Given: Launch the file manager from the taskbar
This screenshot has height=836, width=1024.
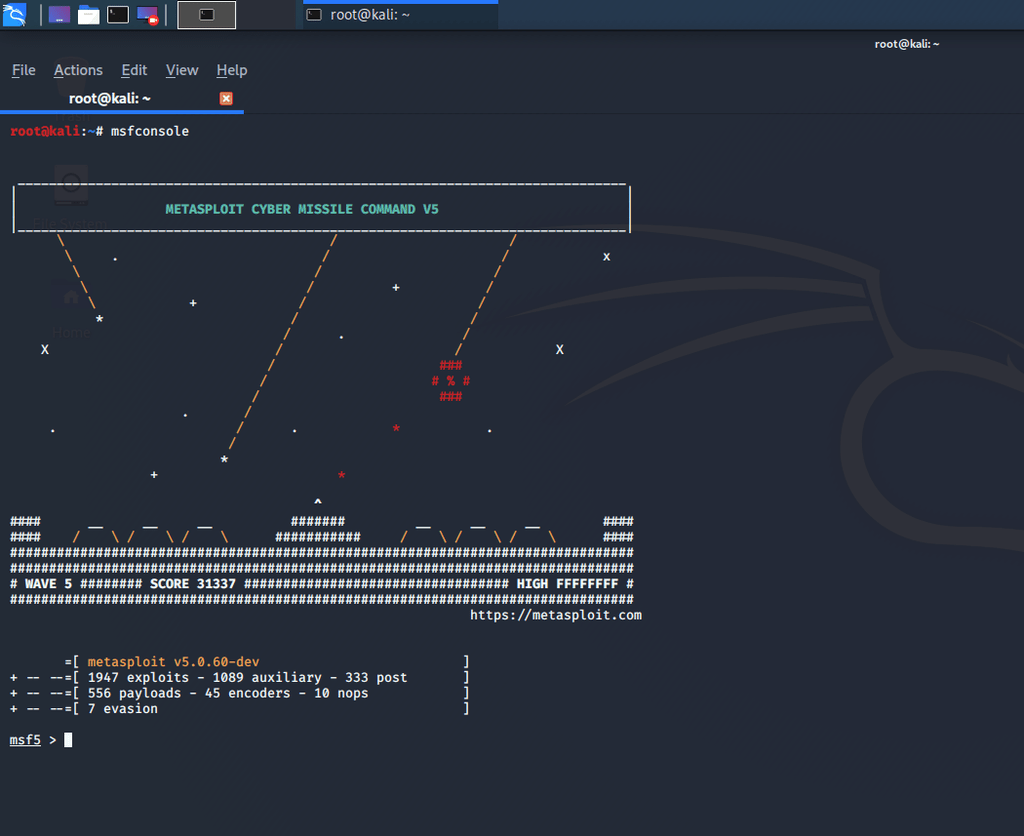Looking at the screenshot, I should point(88,14).
